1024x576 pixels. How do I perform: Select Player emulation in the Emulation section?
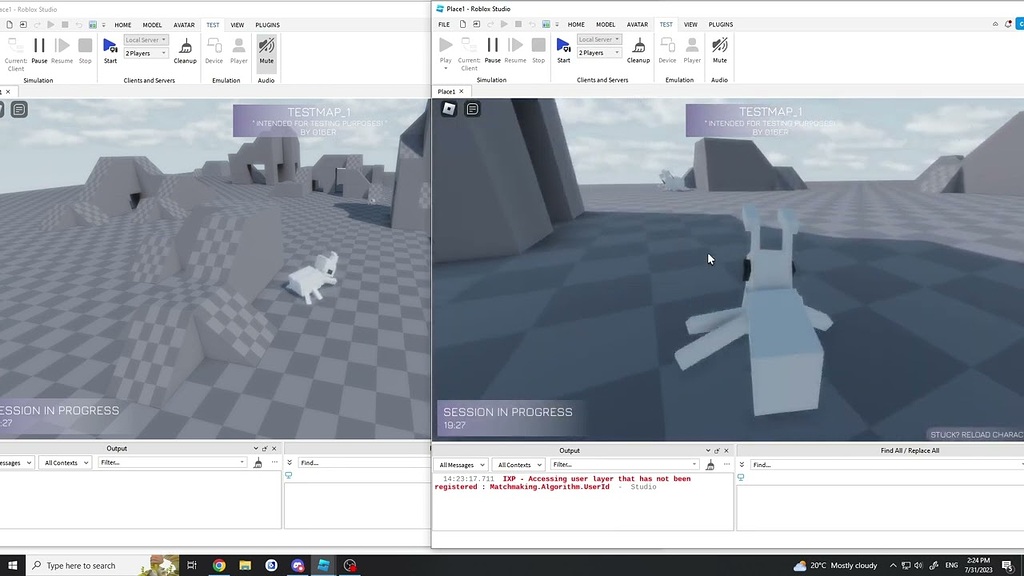coord(691,48)
